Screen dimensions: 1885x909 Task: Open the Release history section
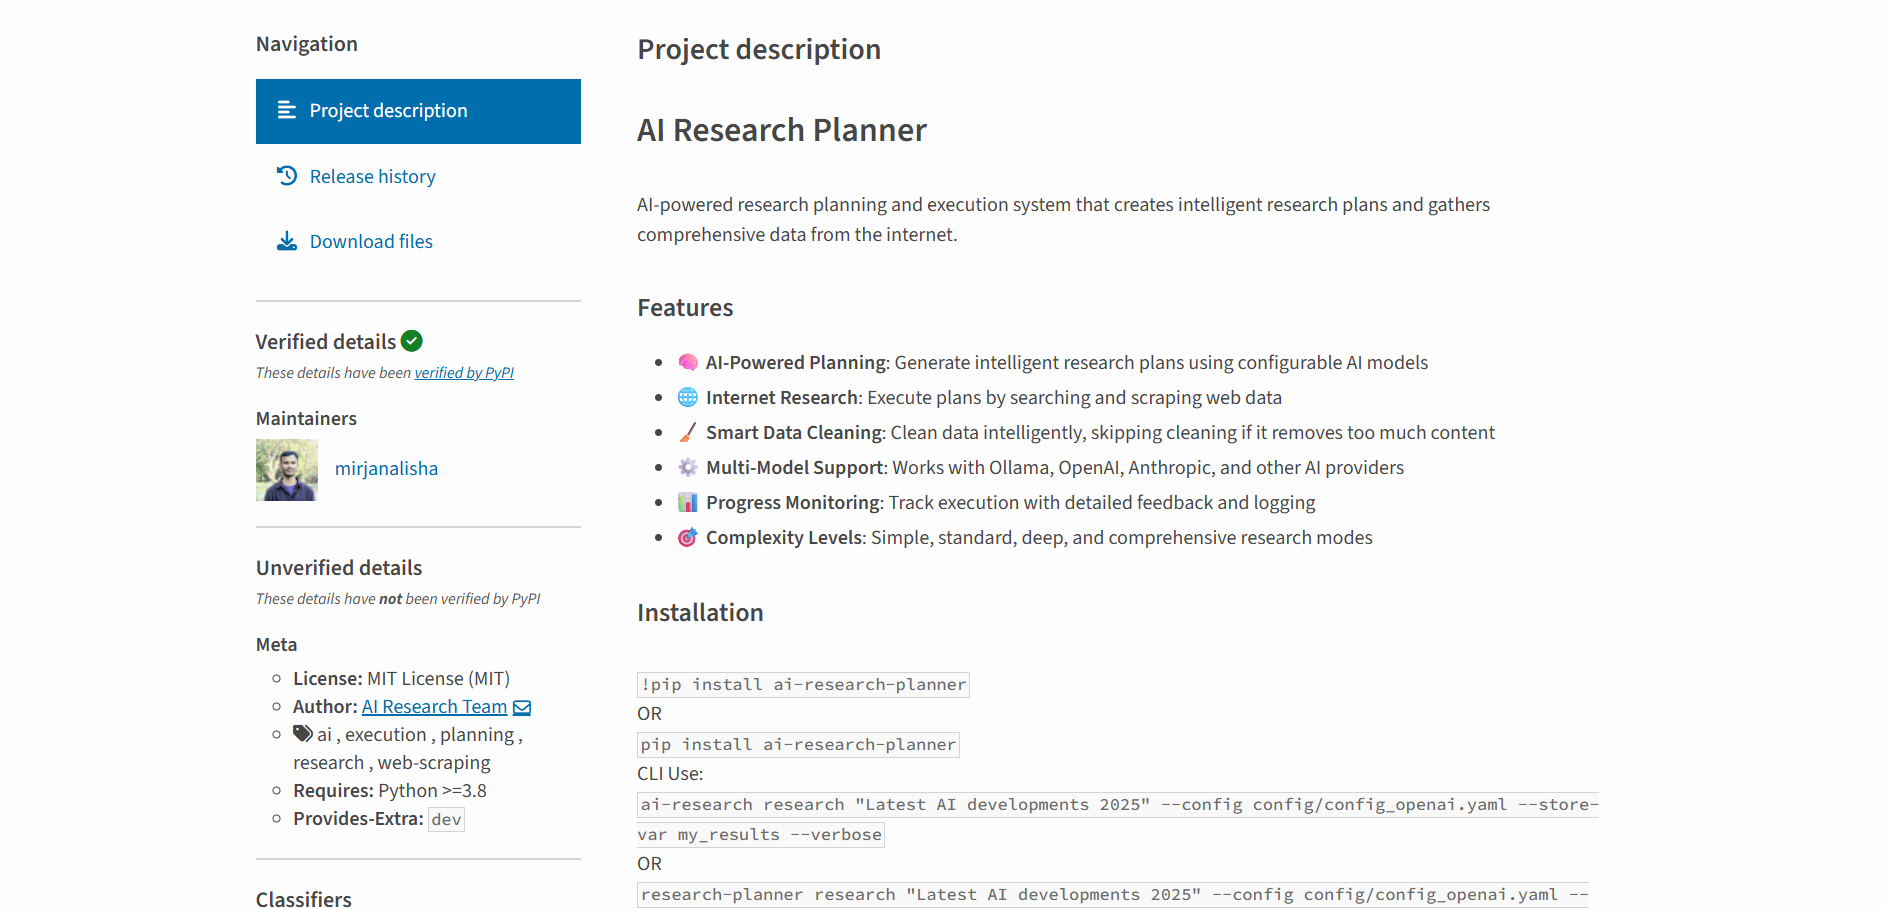[372, 175]
